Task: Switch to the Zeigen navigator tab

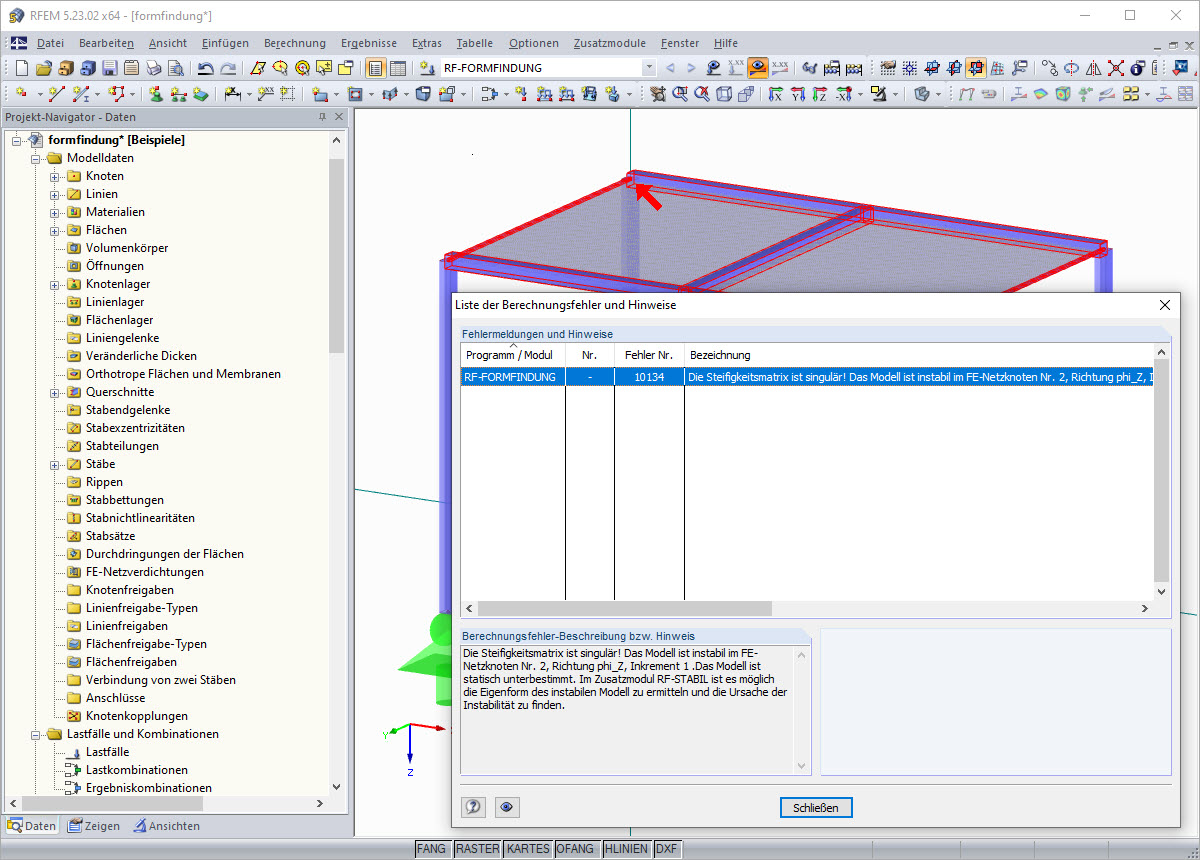Action: 94,826
